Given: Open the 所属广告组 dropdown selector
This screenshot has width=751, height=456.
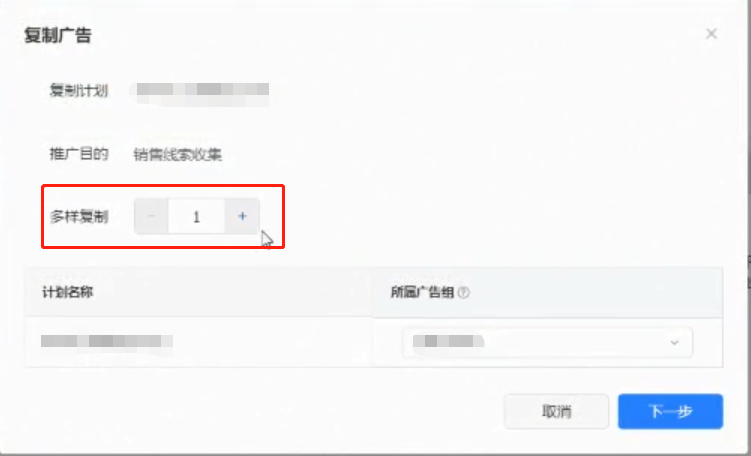Looking at the screenshot, I should (x=547, y=342).
